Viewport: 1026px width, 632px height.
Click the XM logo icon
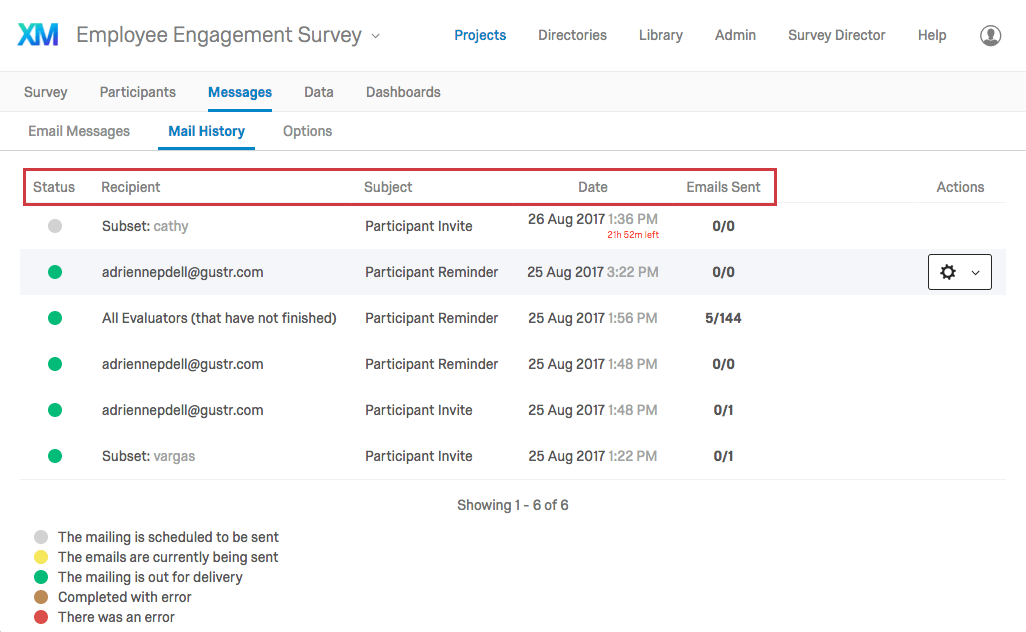[39, 35]
